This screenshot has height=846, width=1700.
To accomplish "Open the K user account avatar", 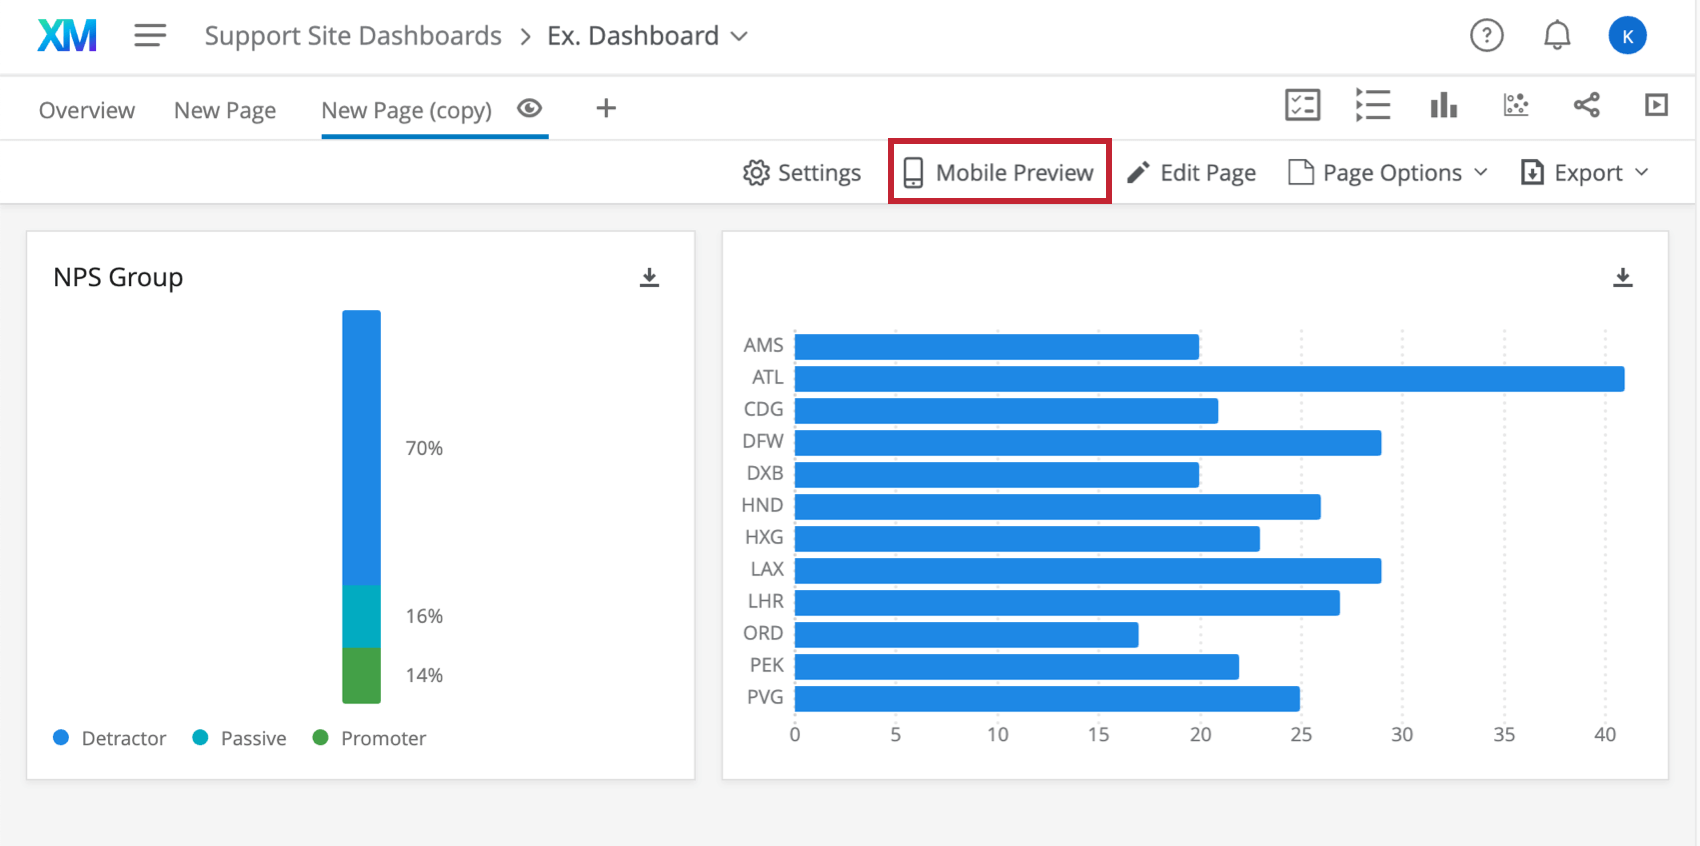I will tap(1627, 36).
